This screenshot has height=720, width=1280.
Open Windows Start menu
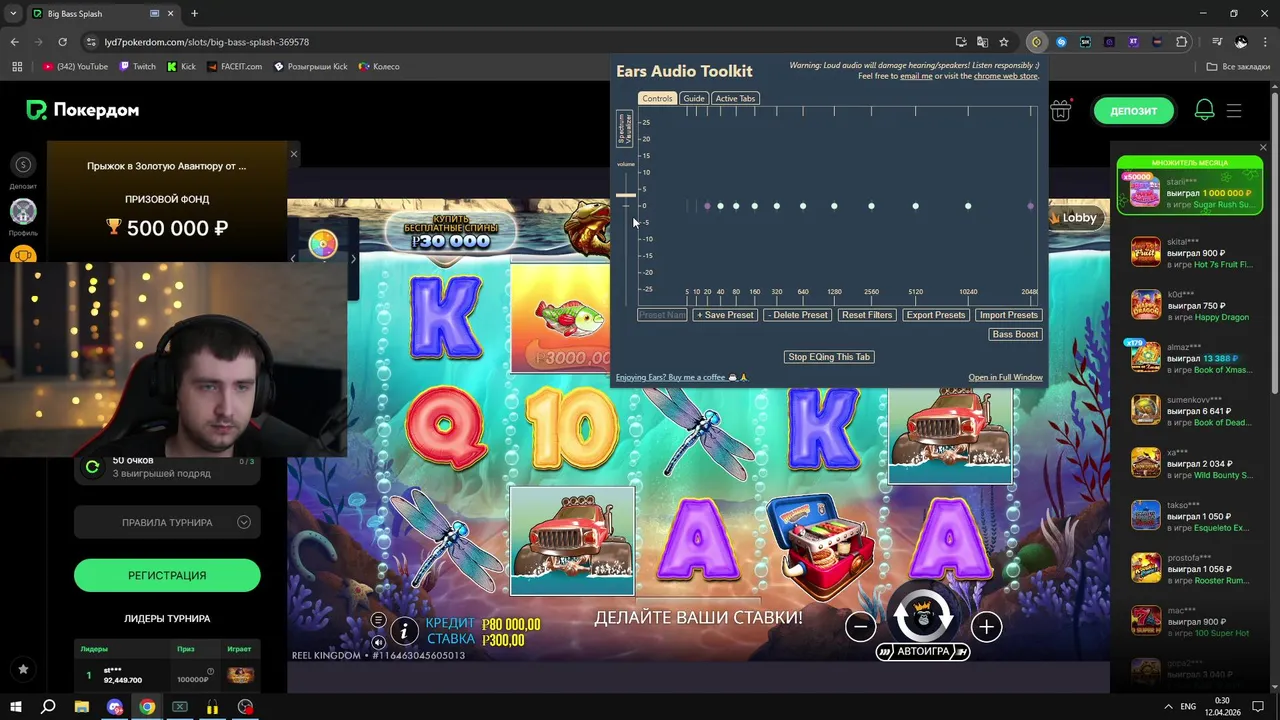pyautogui.click(x=15, y=707)
